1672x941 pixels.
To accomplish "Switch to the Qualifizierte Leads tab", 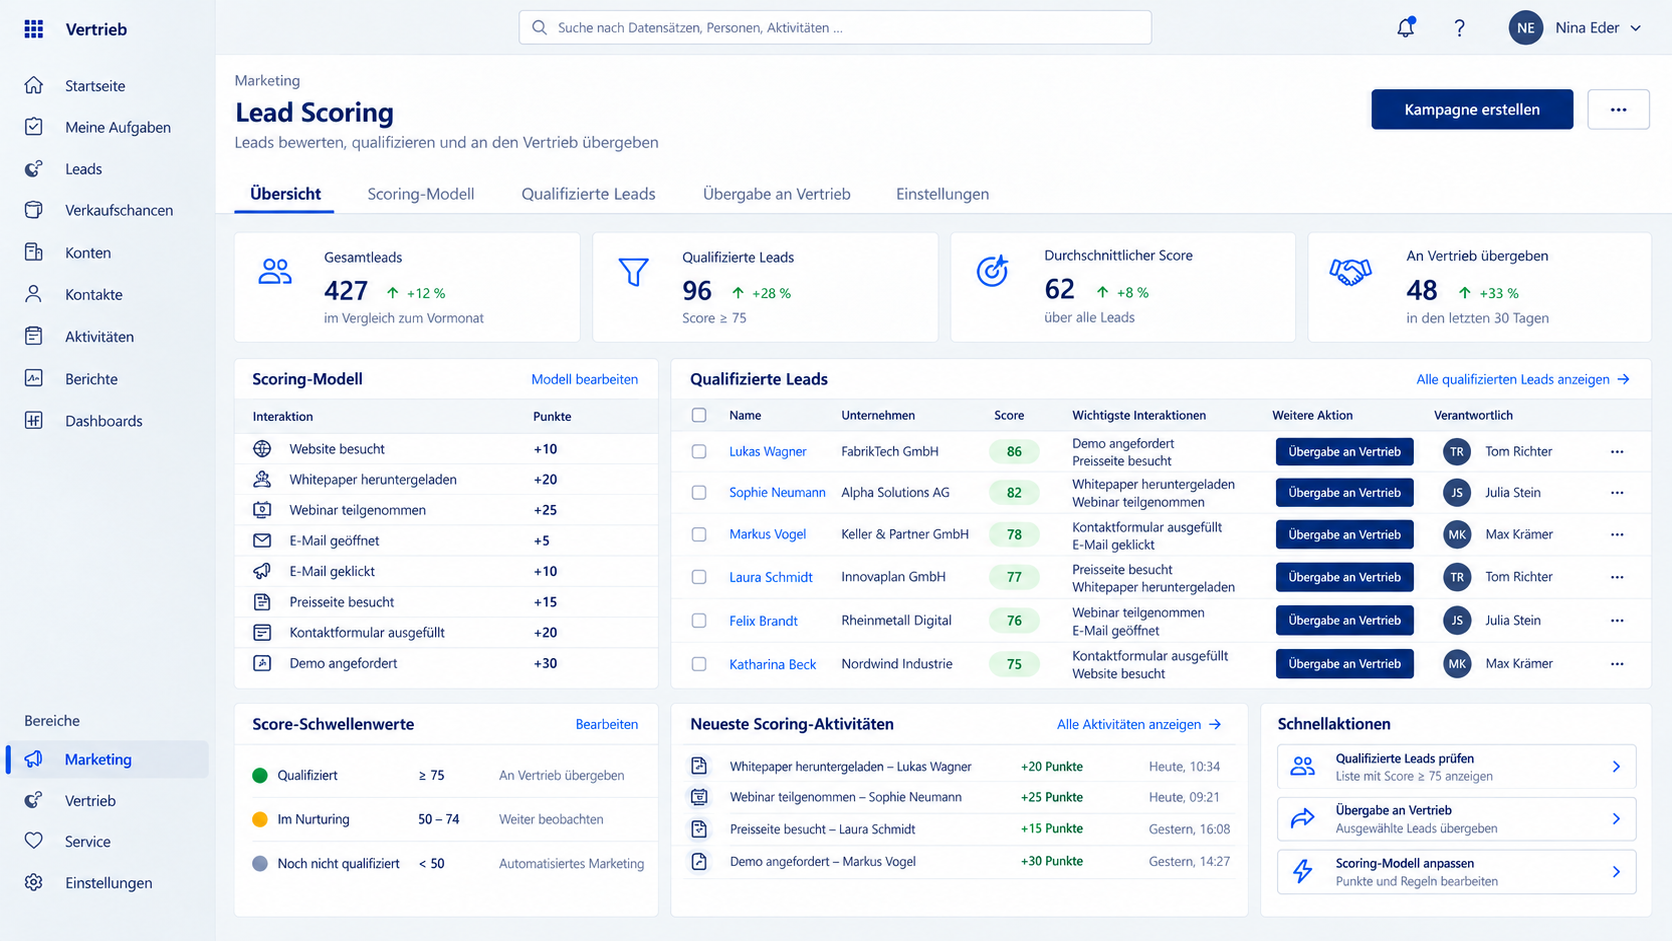I will 588,194.
